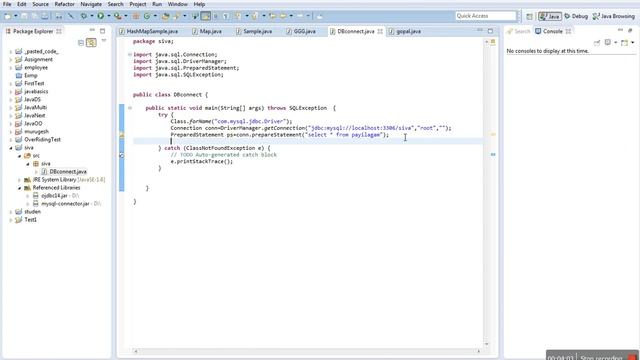The image size is (640, 360).
Task: Switch to the gopal.java tab
Action: tap(404, 31)
